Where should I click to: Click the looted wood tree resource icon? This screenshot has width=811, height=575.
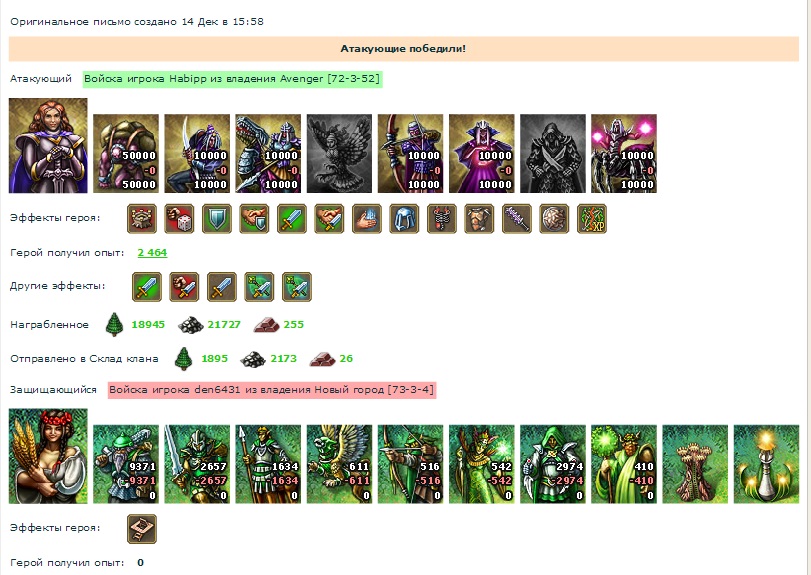pos(114,325)
